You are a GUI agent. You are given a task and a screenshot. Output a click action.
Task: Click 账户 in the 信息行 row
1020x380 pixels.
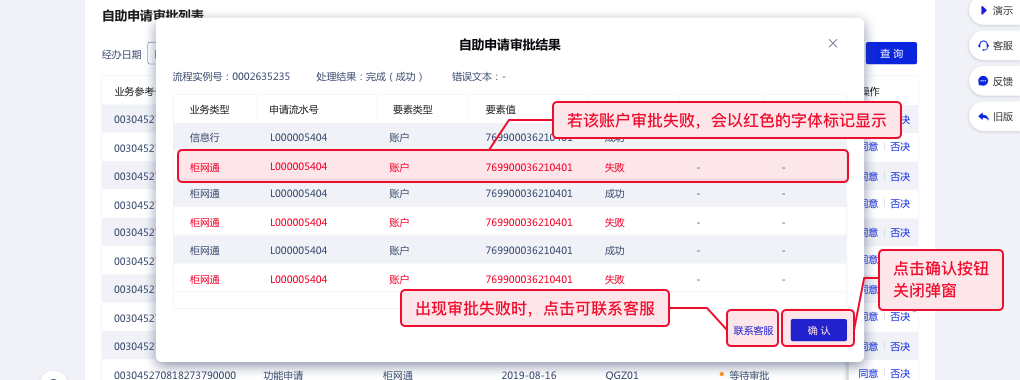[x=399, y=138]
